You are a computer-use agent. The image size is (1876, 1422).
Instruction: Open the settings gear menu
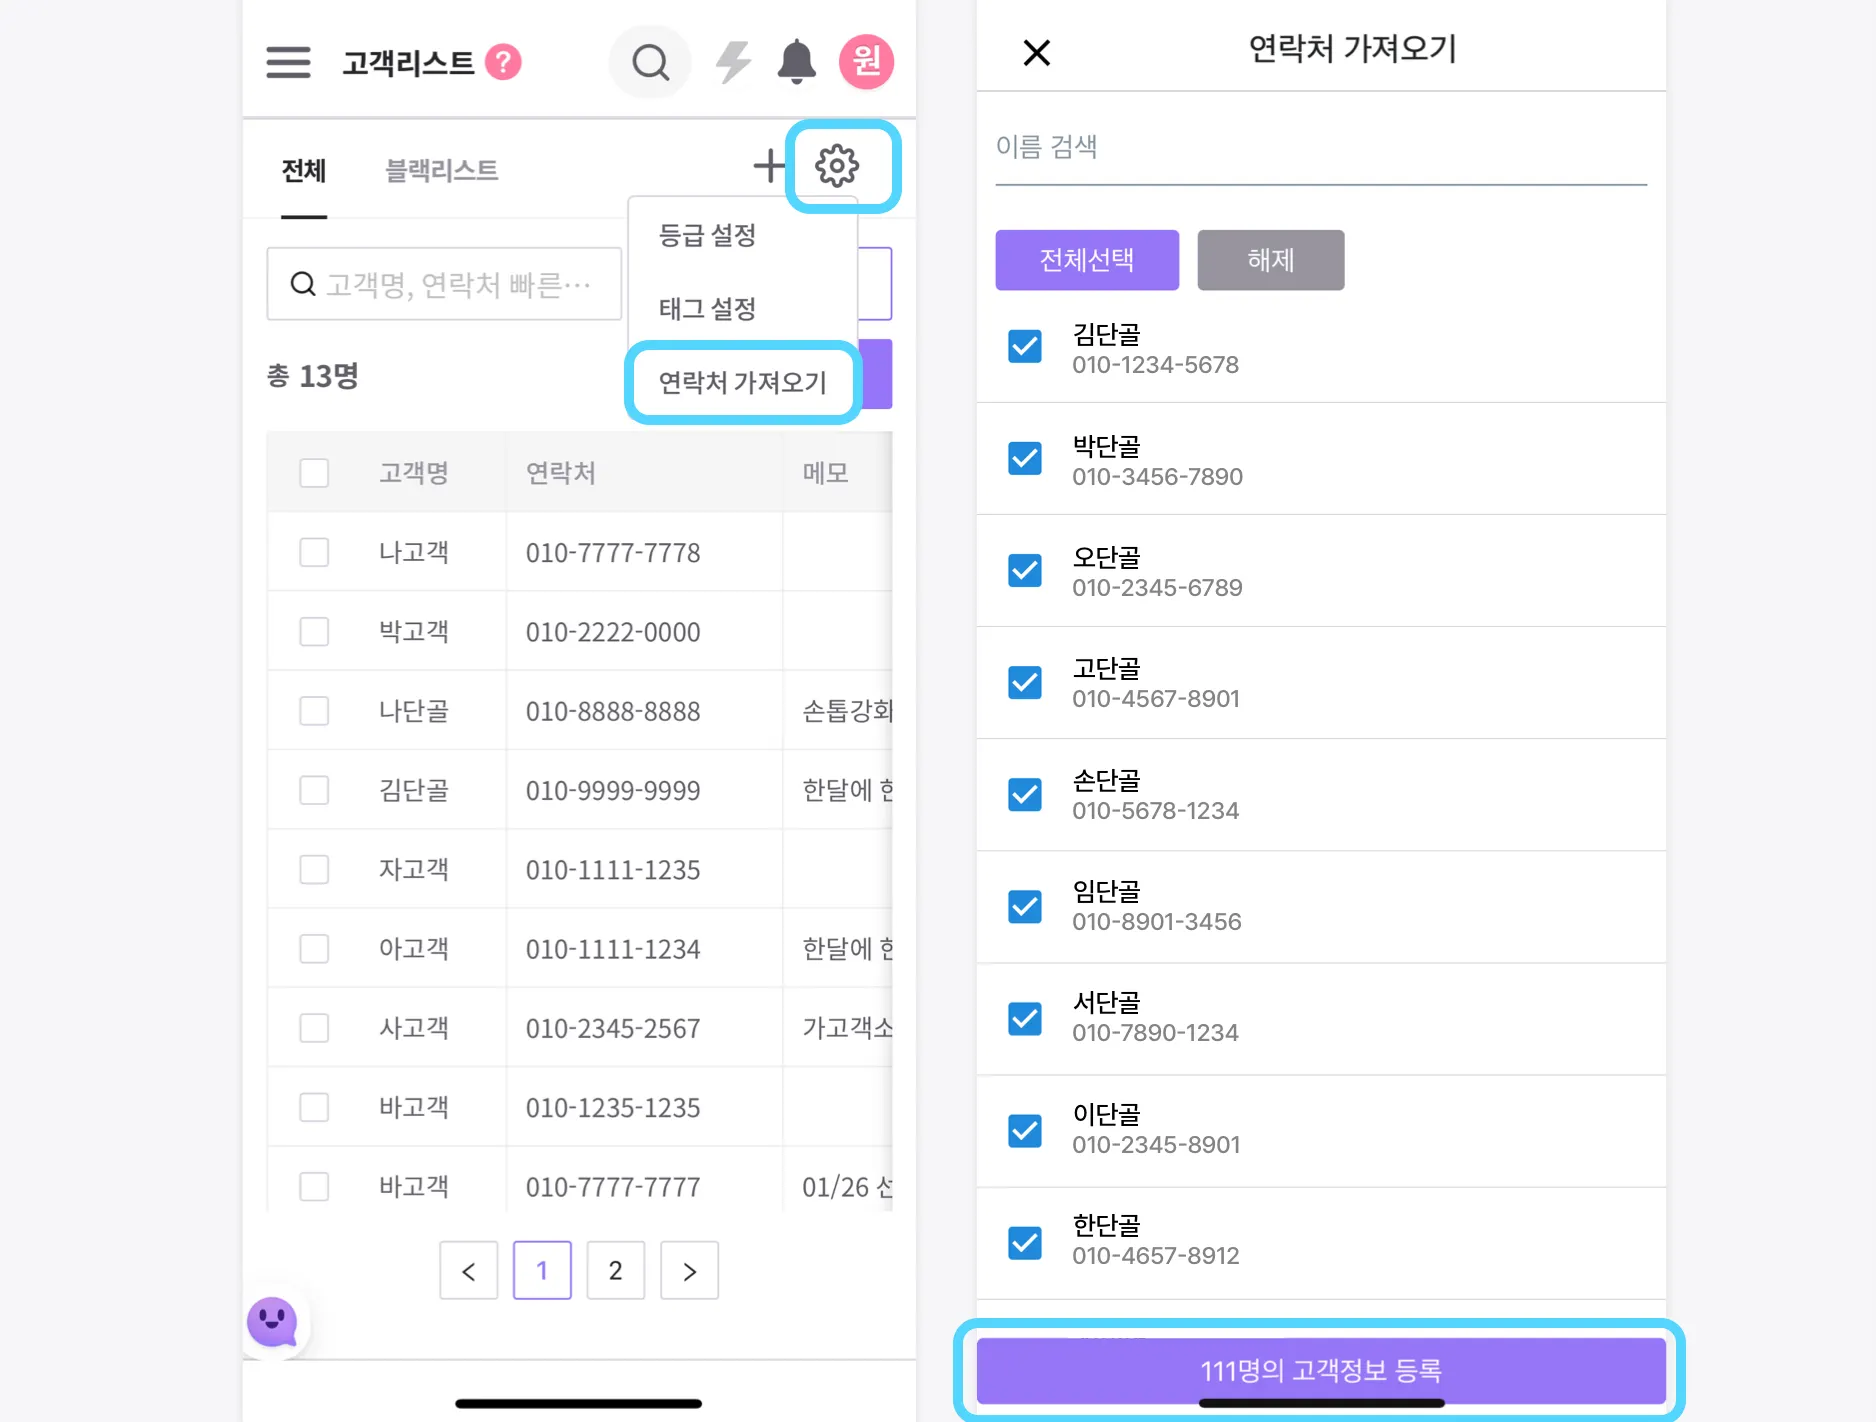pyautogui.click(x=837, y=166)
